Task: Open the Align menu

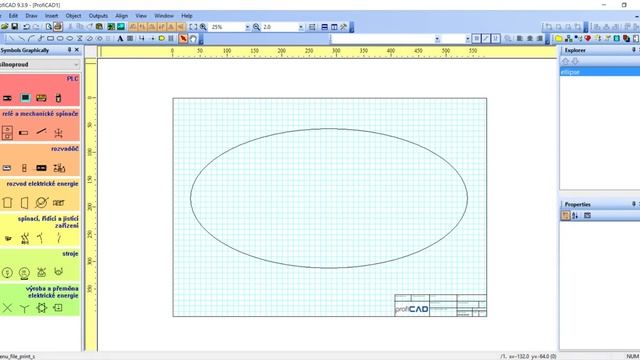Action: (122, 16)
